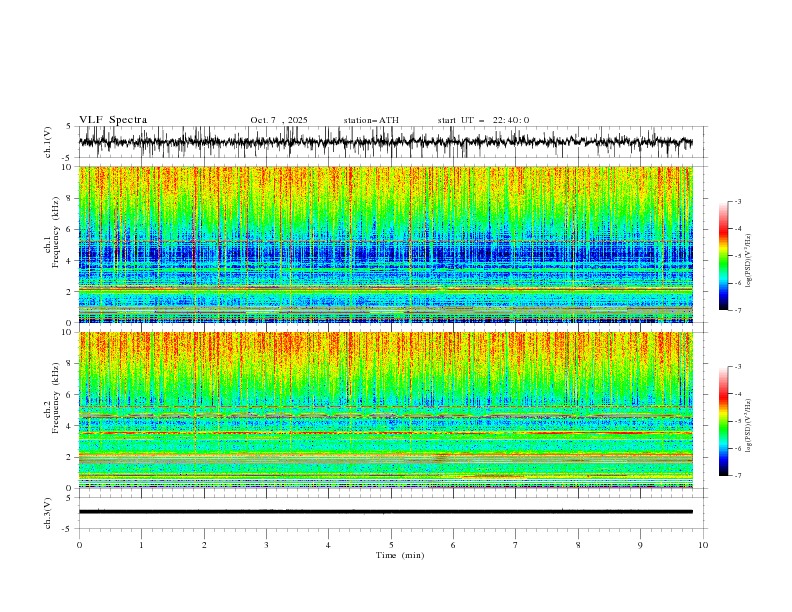Click the "5" tick on ch.1(V) axis
Image resolution: width=792 pixels, height=612 pixels.
pos(70,127)
